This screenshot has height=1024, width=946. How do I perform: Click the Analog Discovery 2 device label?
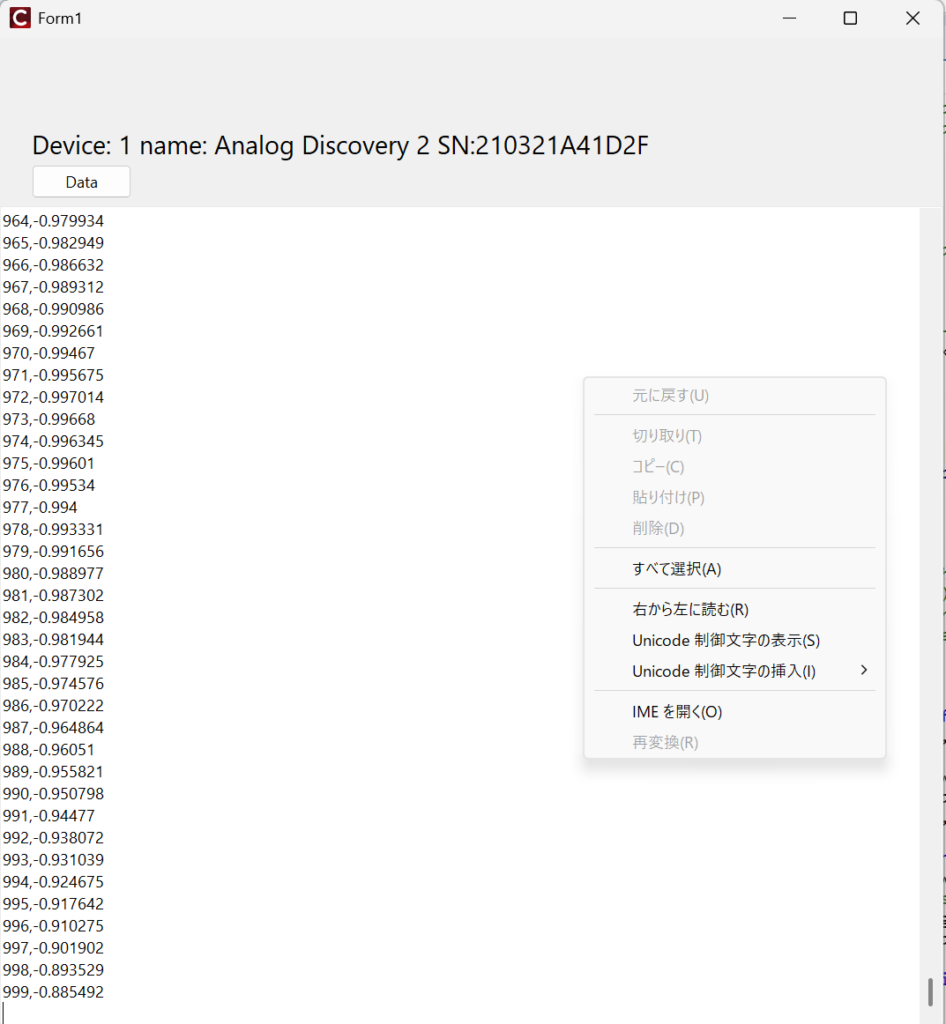340,146
